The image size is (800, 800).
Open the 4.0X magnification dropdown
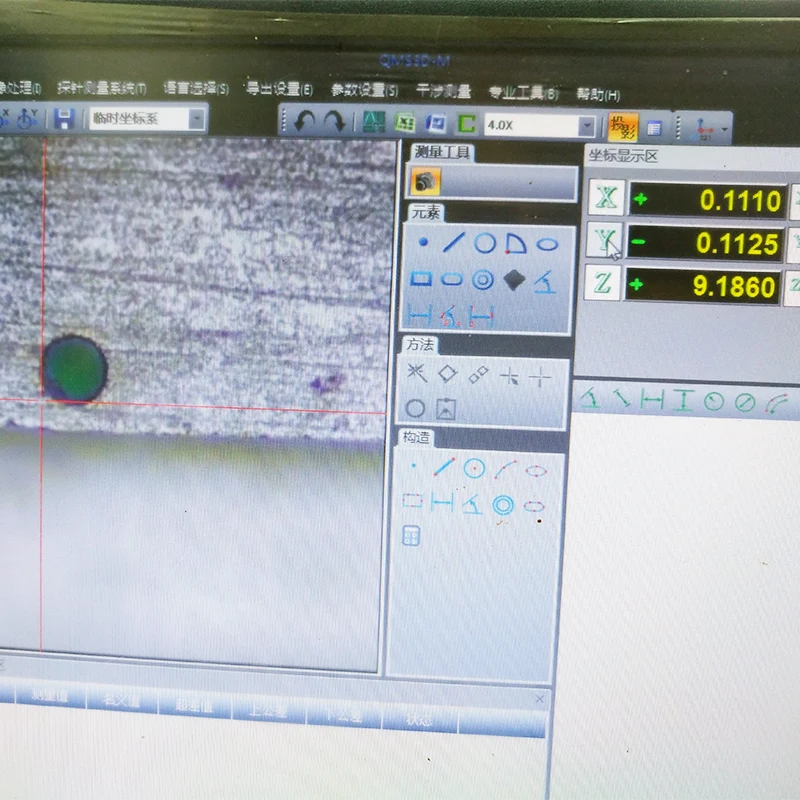(x=587, y=123)
